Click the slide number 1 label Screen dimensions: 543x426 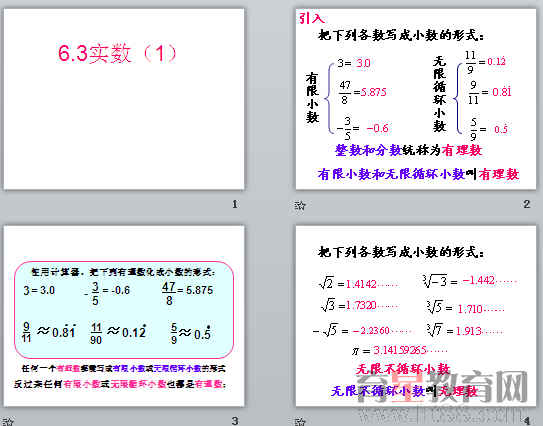coord(235,204)
